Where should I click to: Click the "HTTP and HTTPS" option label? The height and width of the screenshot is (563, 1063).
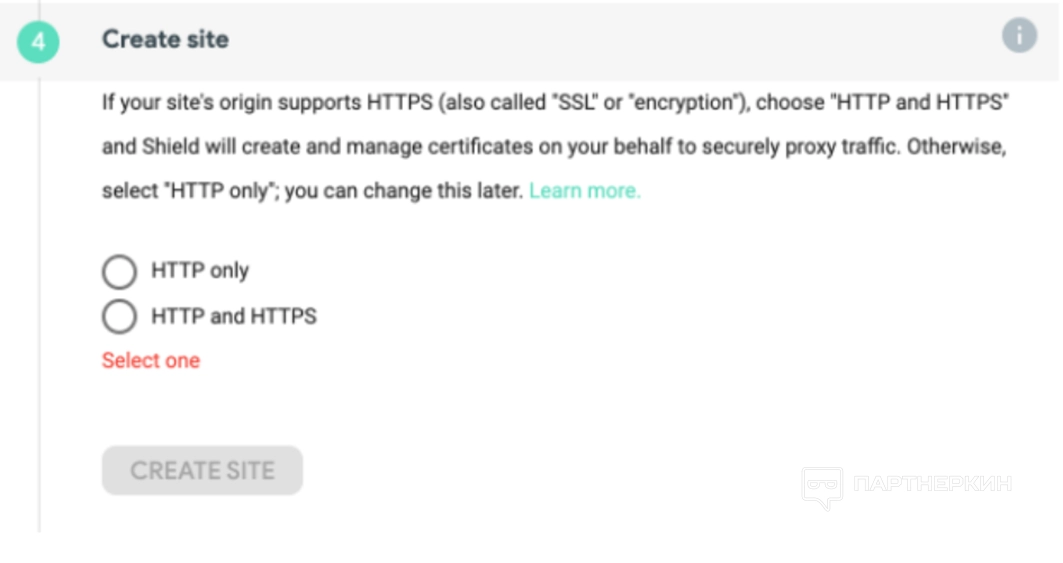coord(234,317)
